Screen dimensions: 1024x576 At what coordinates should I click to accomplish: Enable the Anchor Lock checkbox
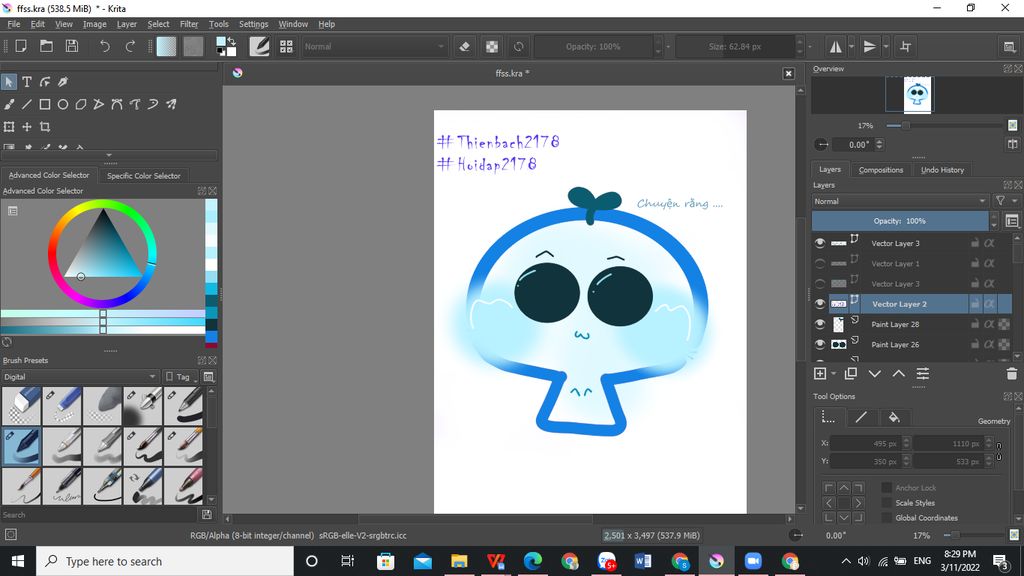click(x=886, y=487)
